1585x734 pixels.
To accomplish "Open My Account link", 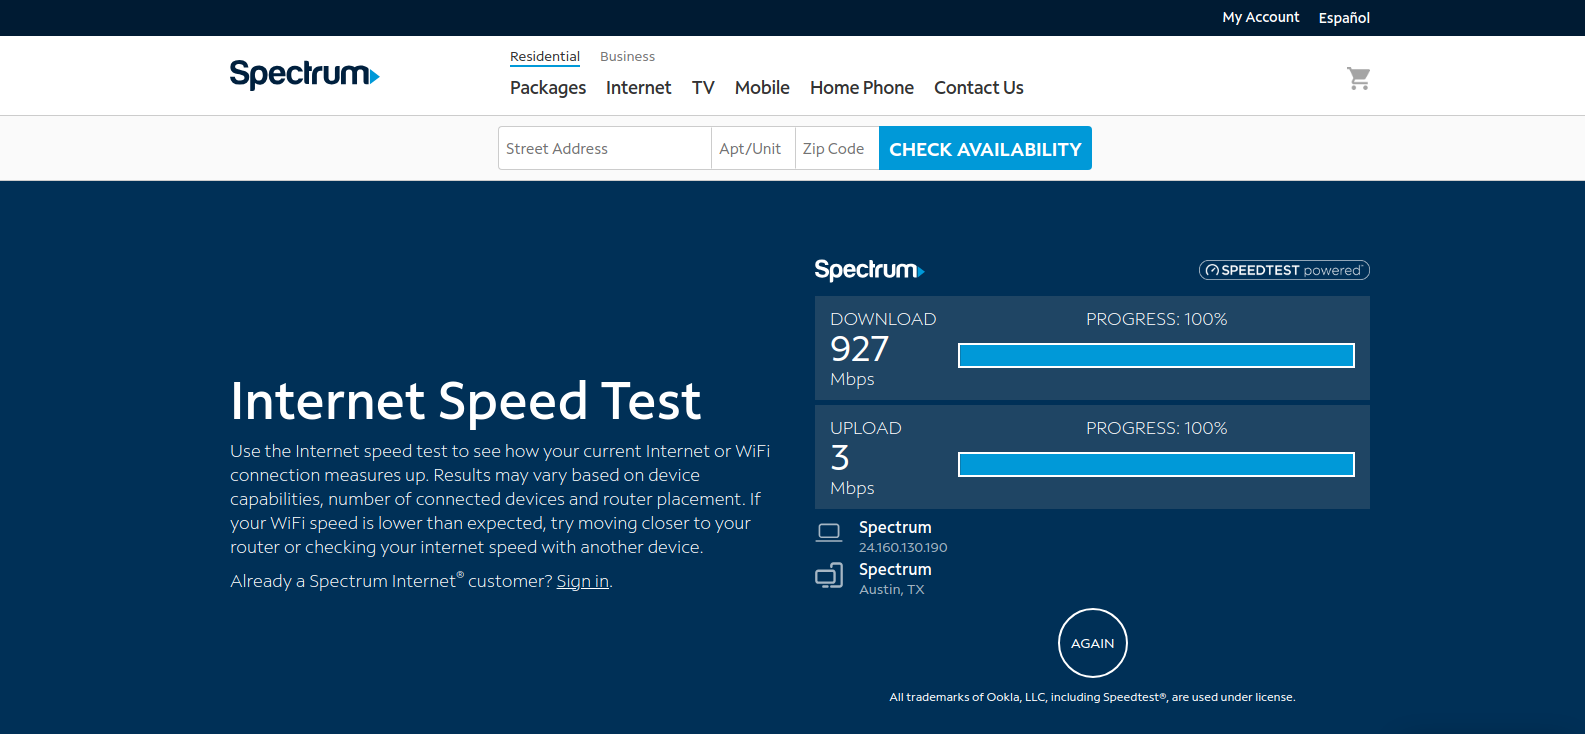I will [x=1261, y=17].
